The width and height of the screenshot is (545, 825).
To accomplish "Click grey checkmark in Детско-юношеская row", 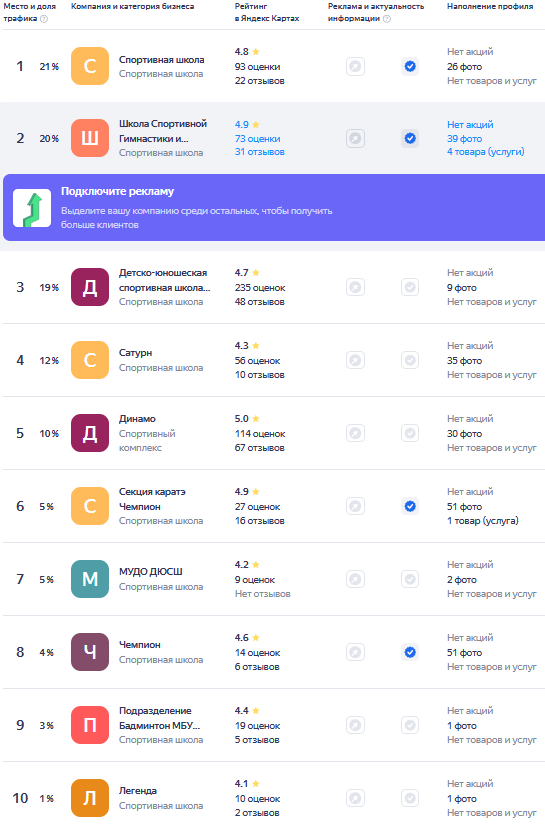I will tap(410, 287).
